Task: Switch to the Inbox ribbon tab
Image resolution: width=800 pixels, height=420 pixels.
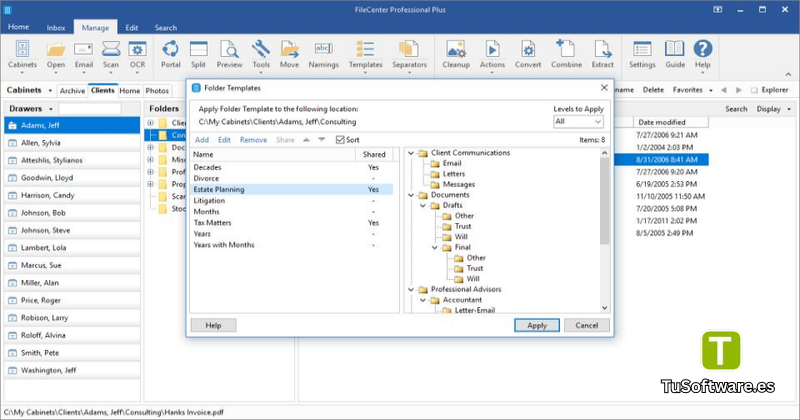Action: 56,28
